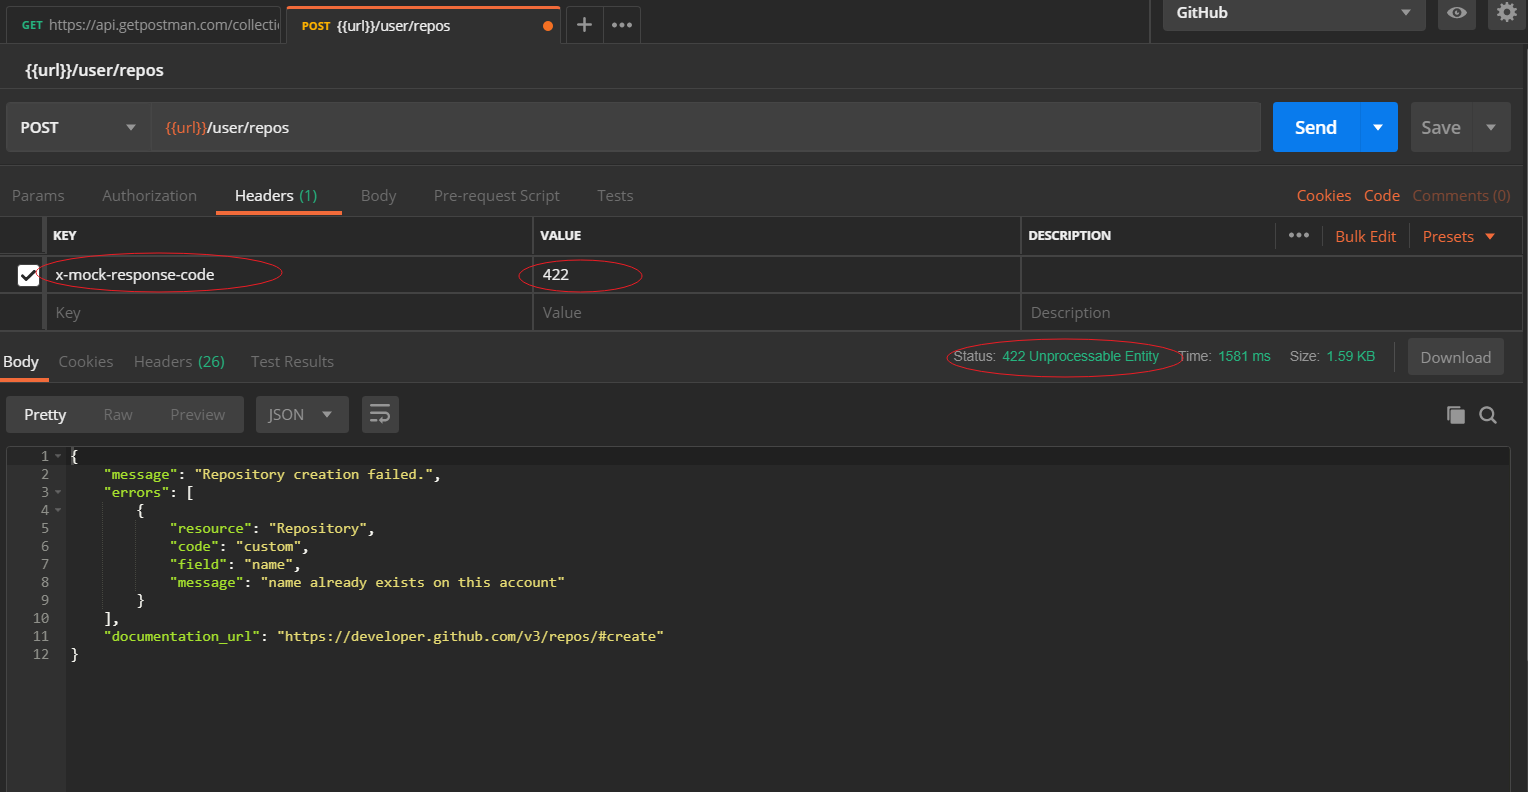Open the Send button dropdown arrow
The image size is (1528, 792).
pyautogui.click(x=1378, y=127)
